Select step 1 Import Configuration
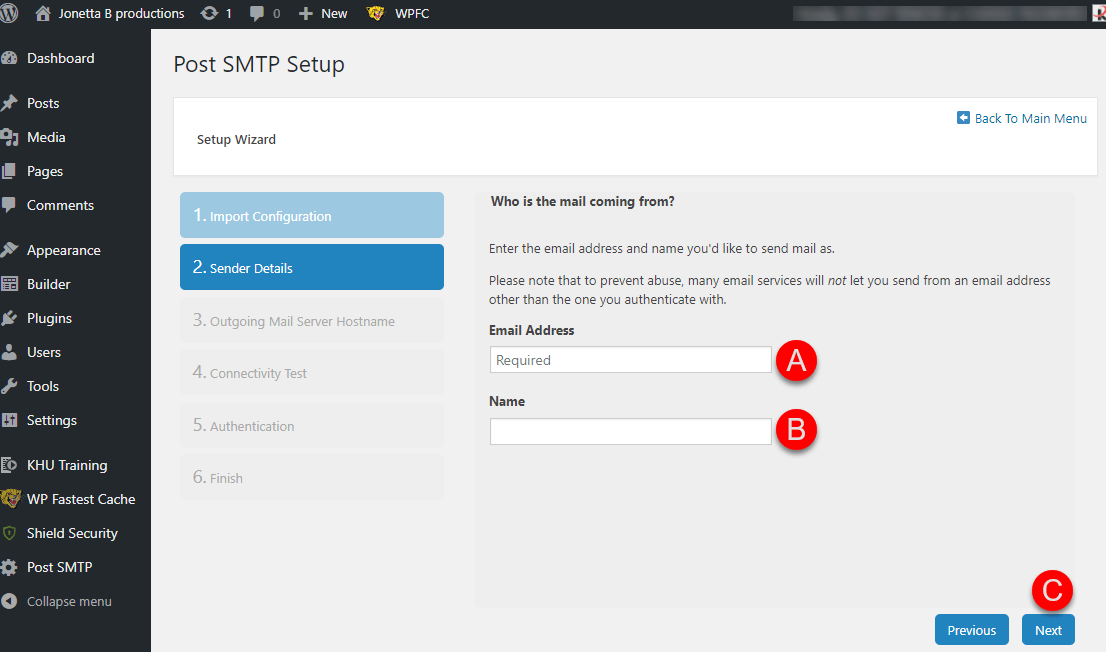This screenshot has height=652, width=1106. pyautogui.click(x=312, y=215)
